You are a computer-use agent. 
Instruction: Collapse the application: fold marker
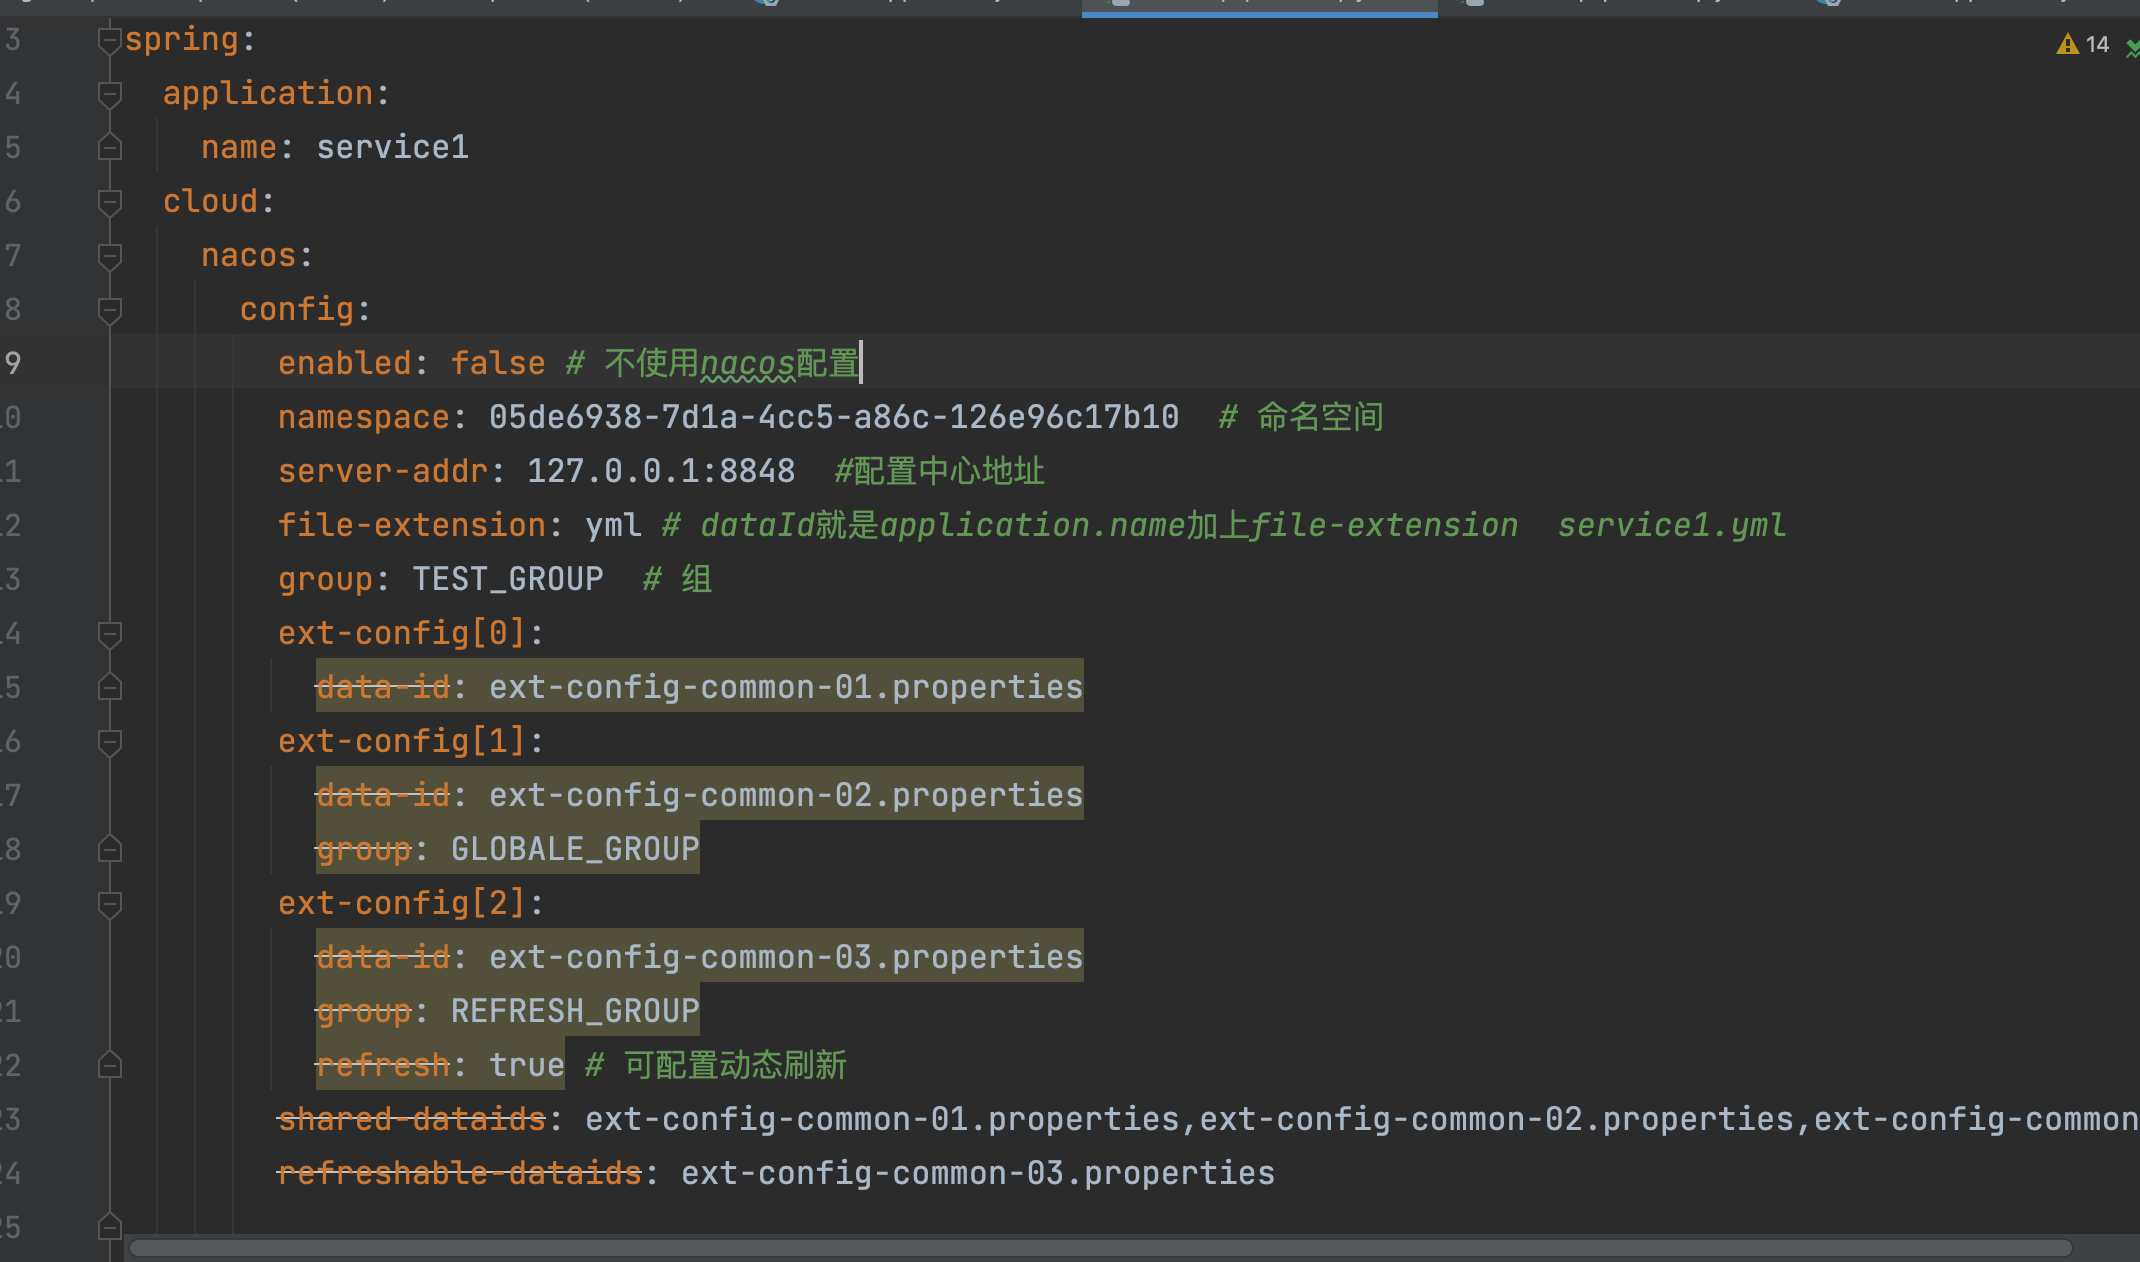click(109, 94)
